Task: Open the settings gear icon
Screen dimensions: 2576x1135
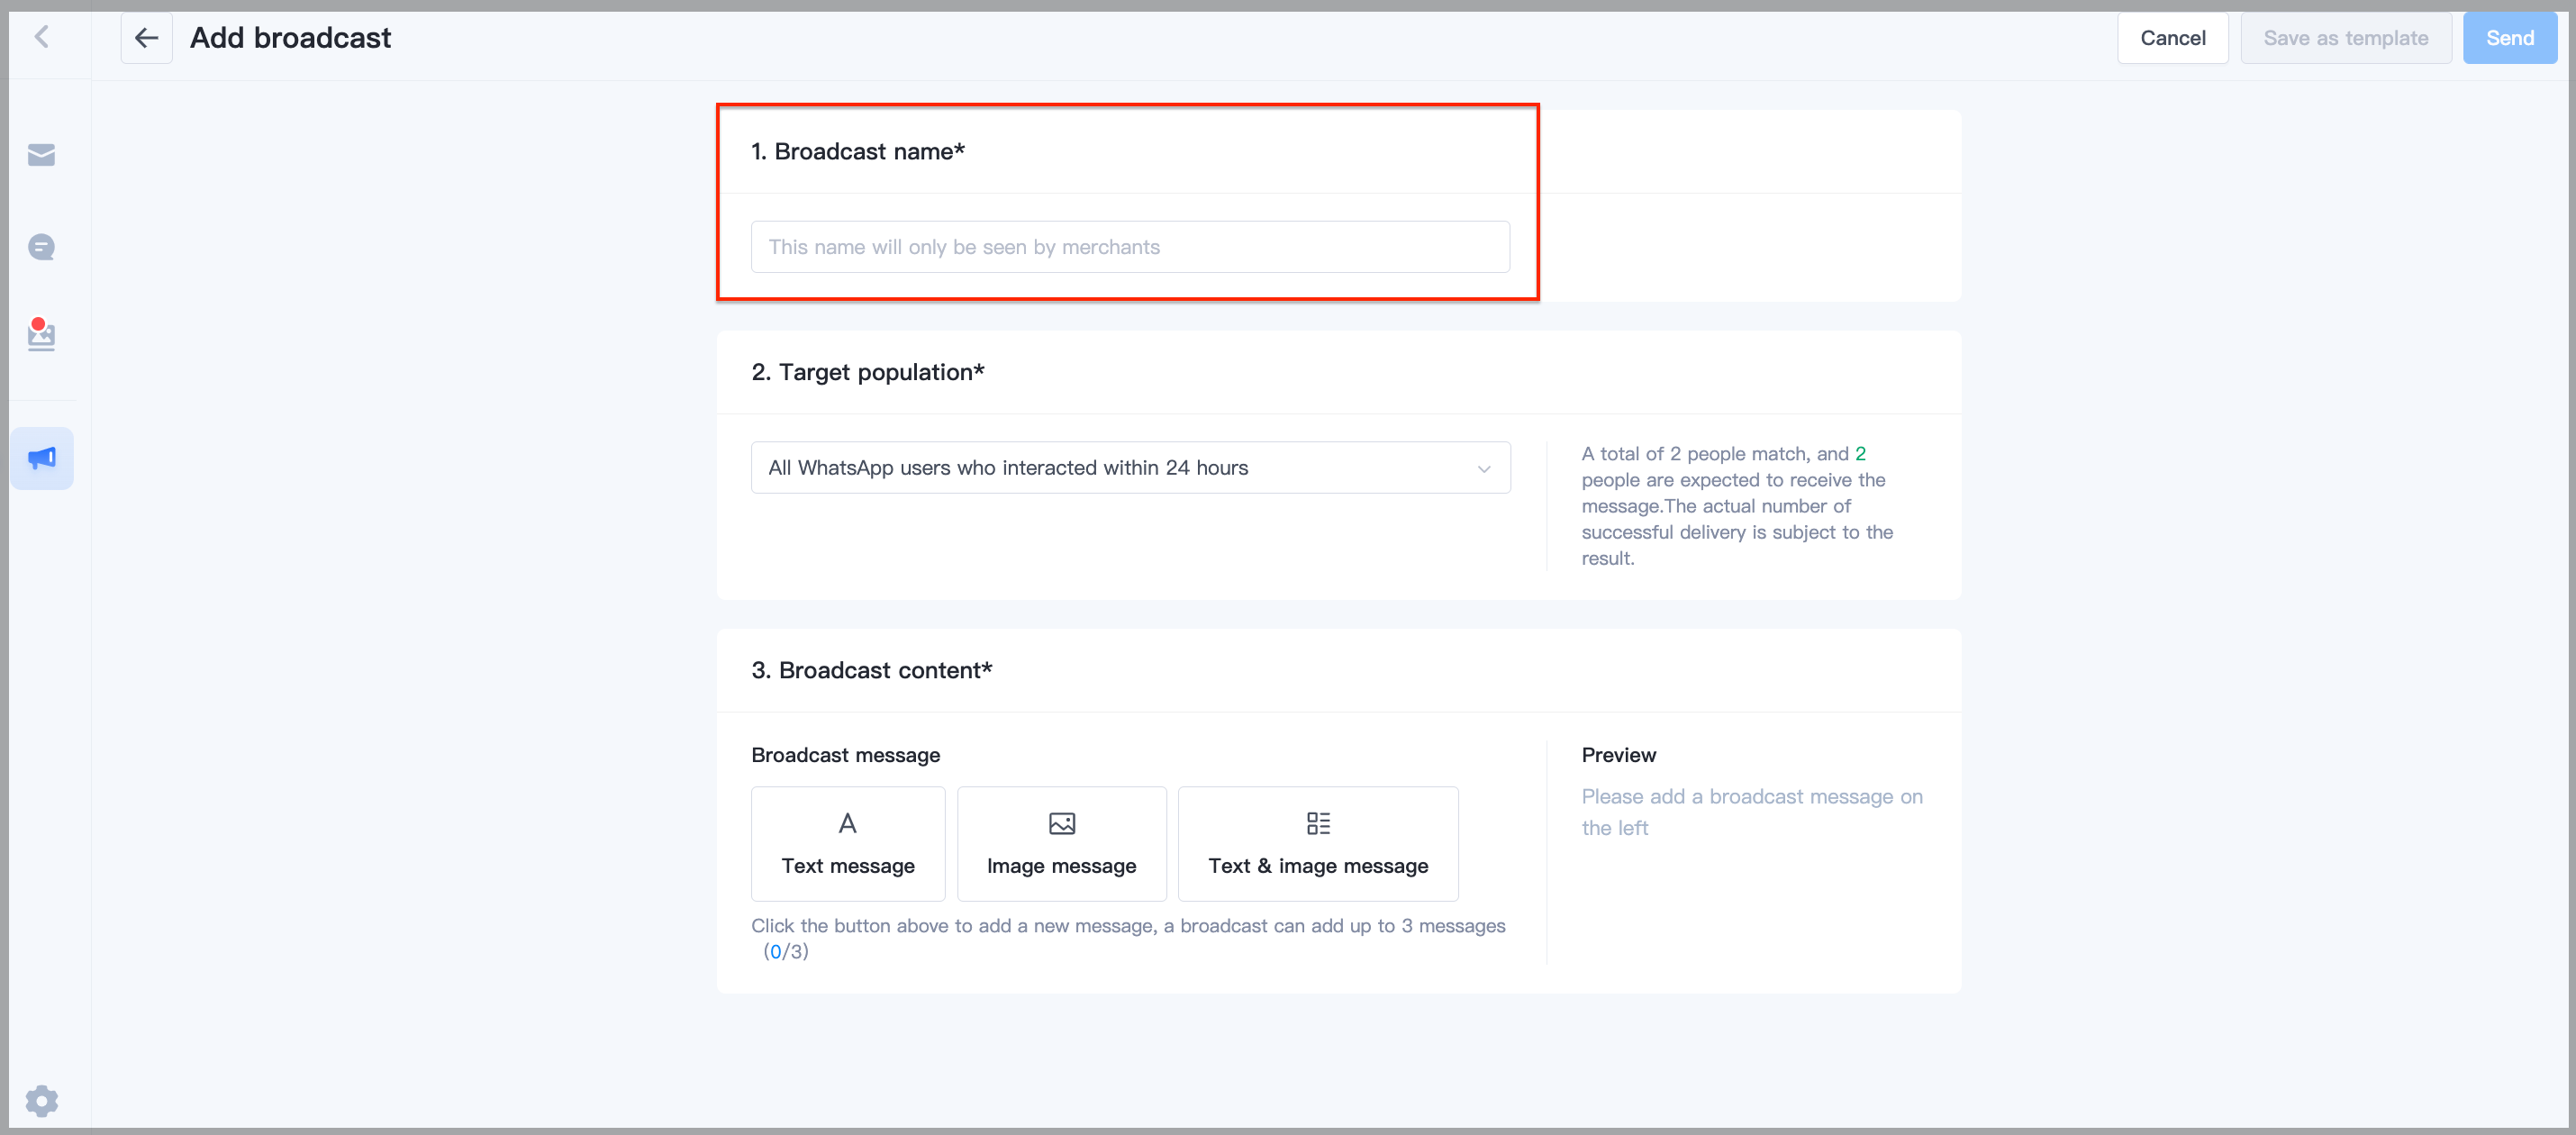Action: pyautogui.click(x=42, y=1100)
